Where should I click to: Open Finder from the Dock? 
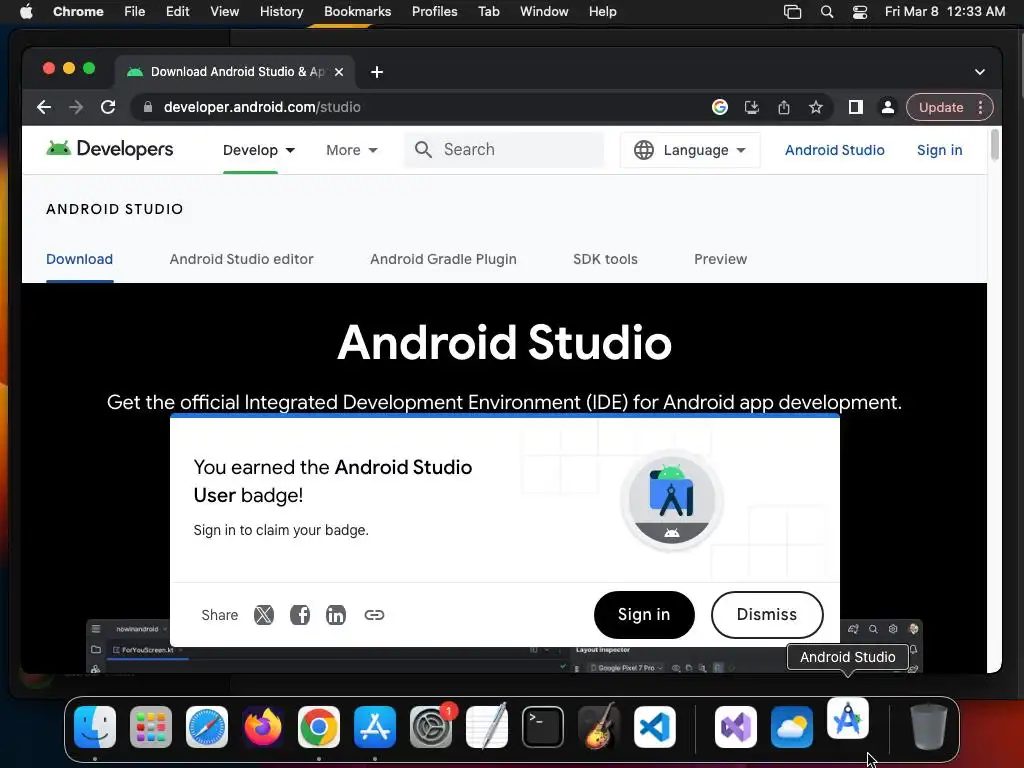[x=95, y=727]
